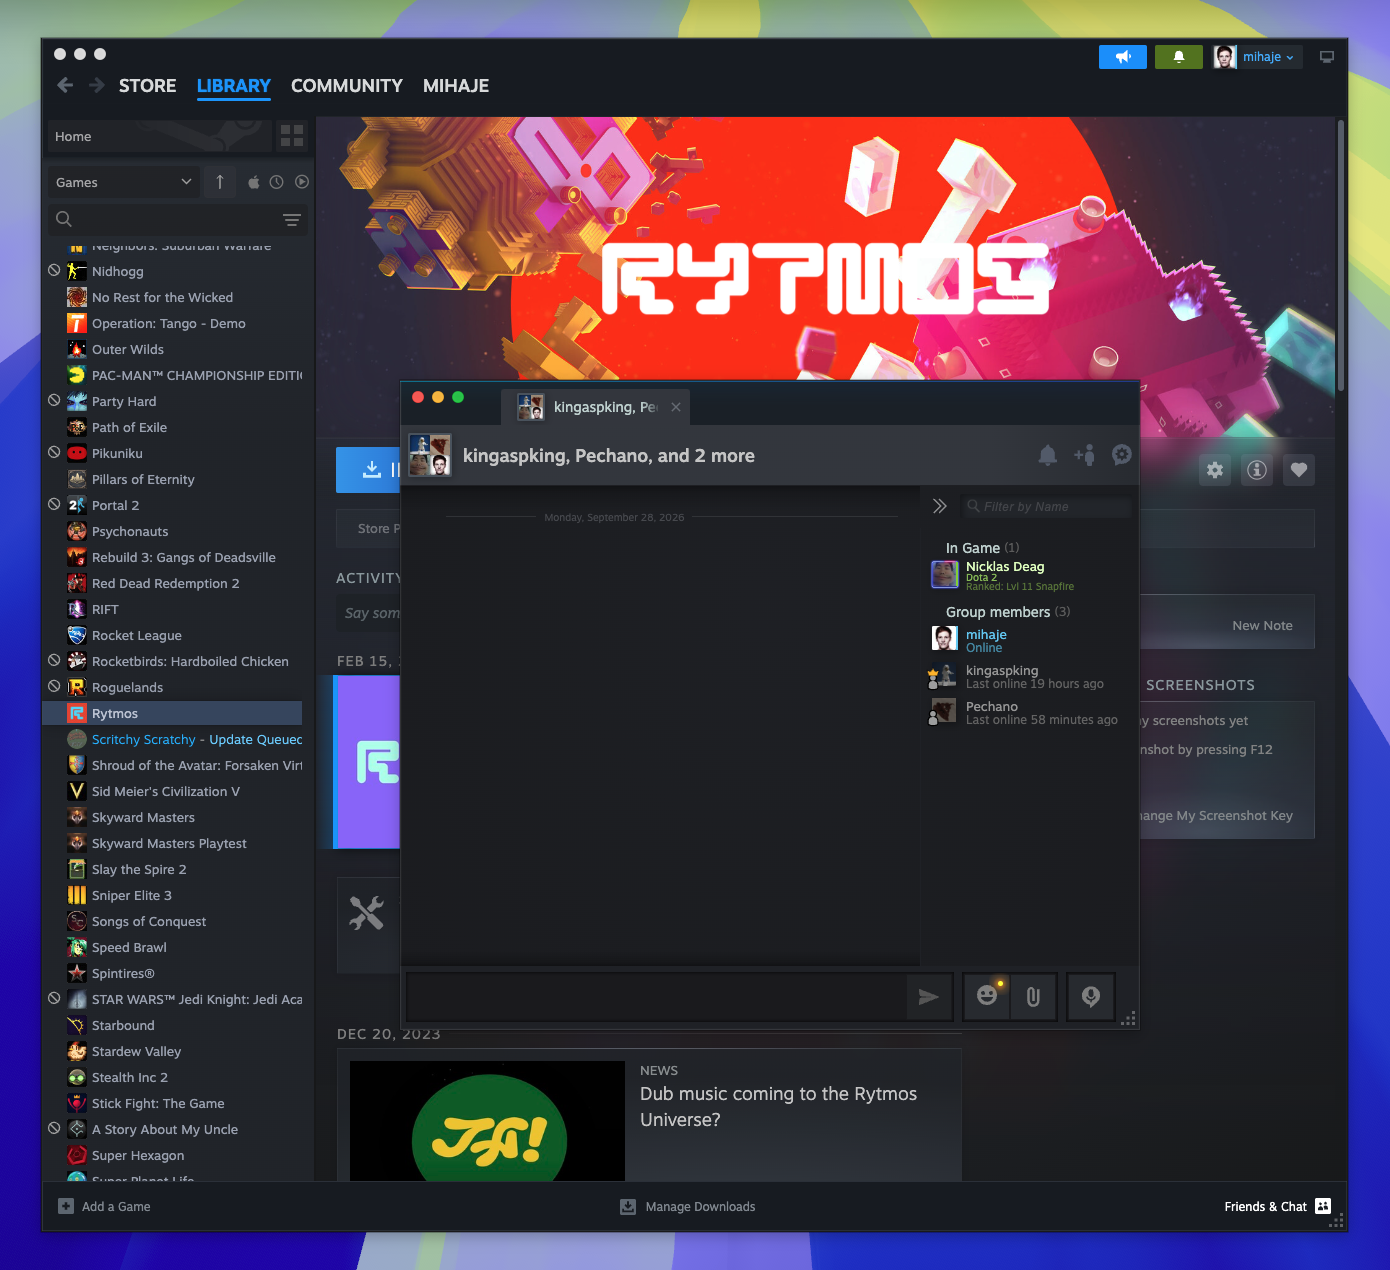Focus the Filter by Name field
This screenshot has height=1270, width=1390.
[1046, 506]
